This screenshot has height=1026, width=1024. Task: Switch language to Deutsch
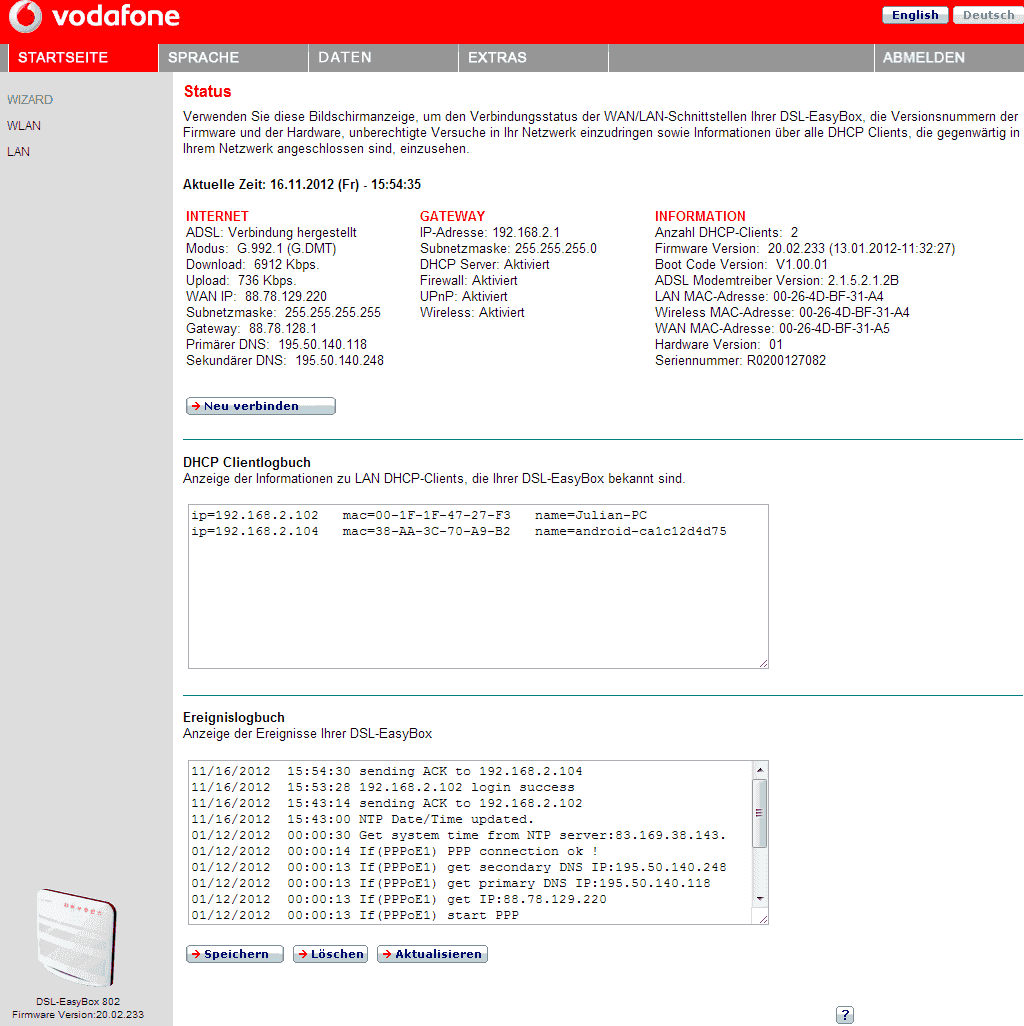988,15
